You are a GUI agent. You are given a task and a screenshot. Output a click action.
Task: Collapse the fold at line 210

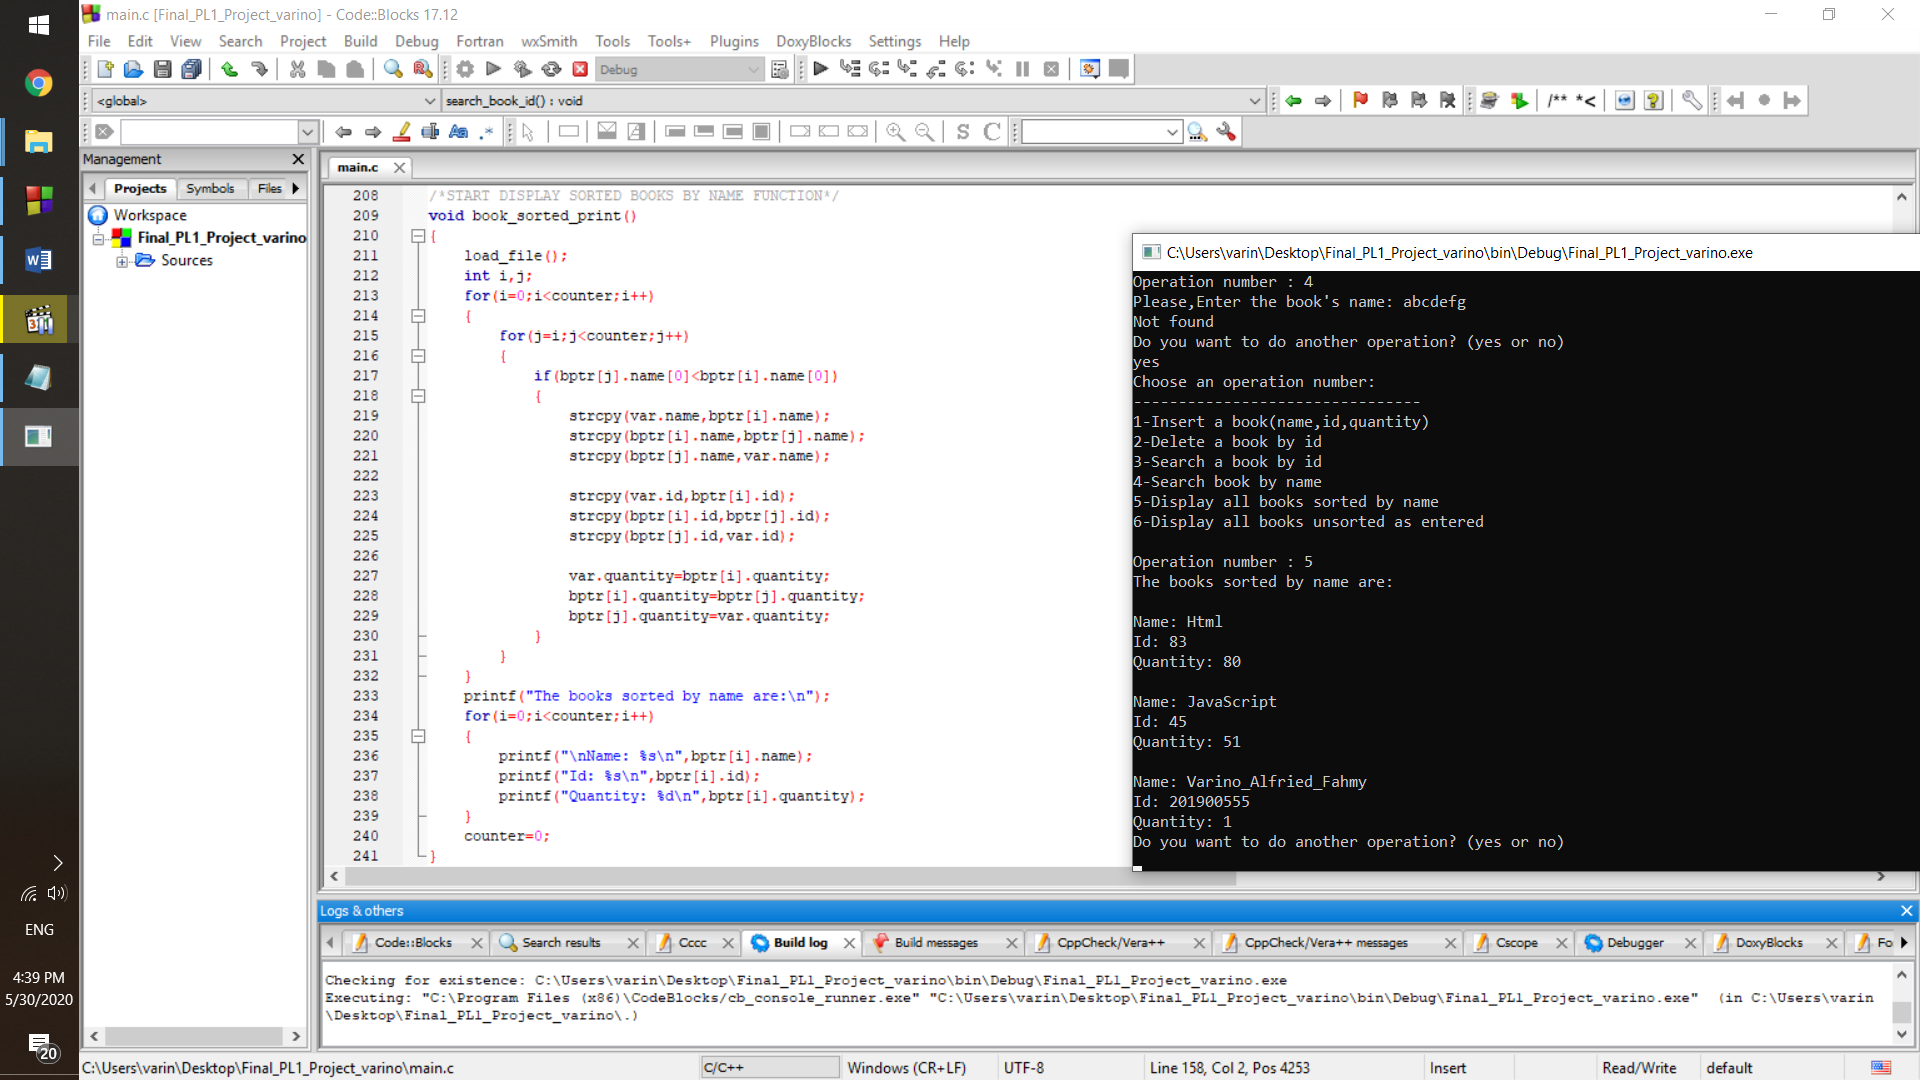(x=418, y=236)
